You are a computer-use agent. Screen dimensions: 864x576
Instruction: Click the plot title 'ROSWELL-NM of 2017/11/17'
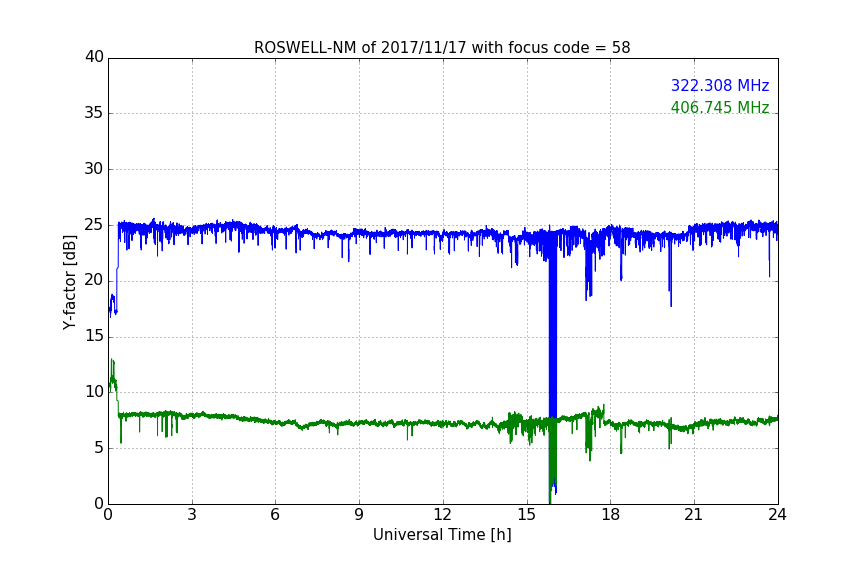[442, 48]
